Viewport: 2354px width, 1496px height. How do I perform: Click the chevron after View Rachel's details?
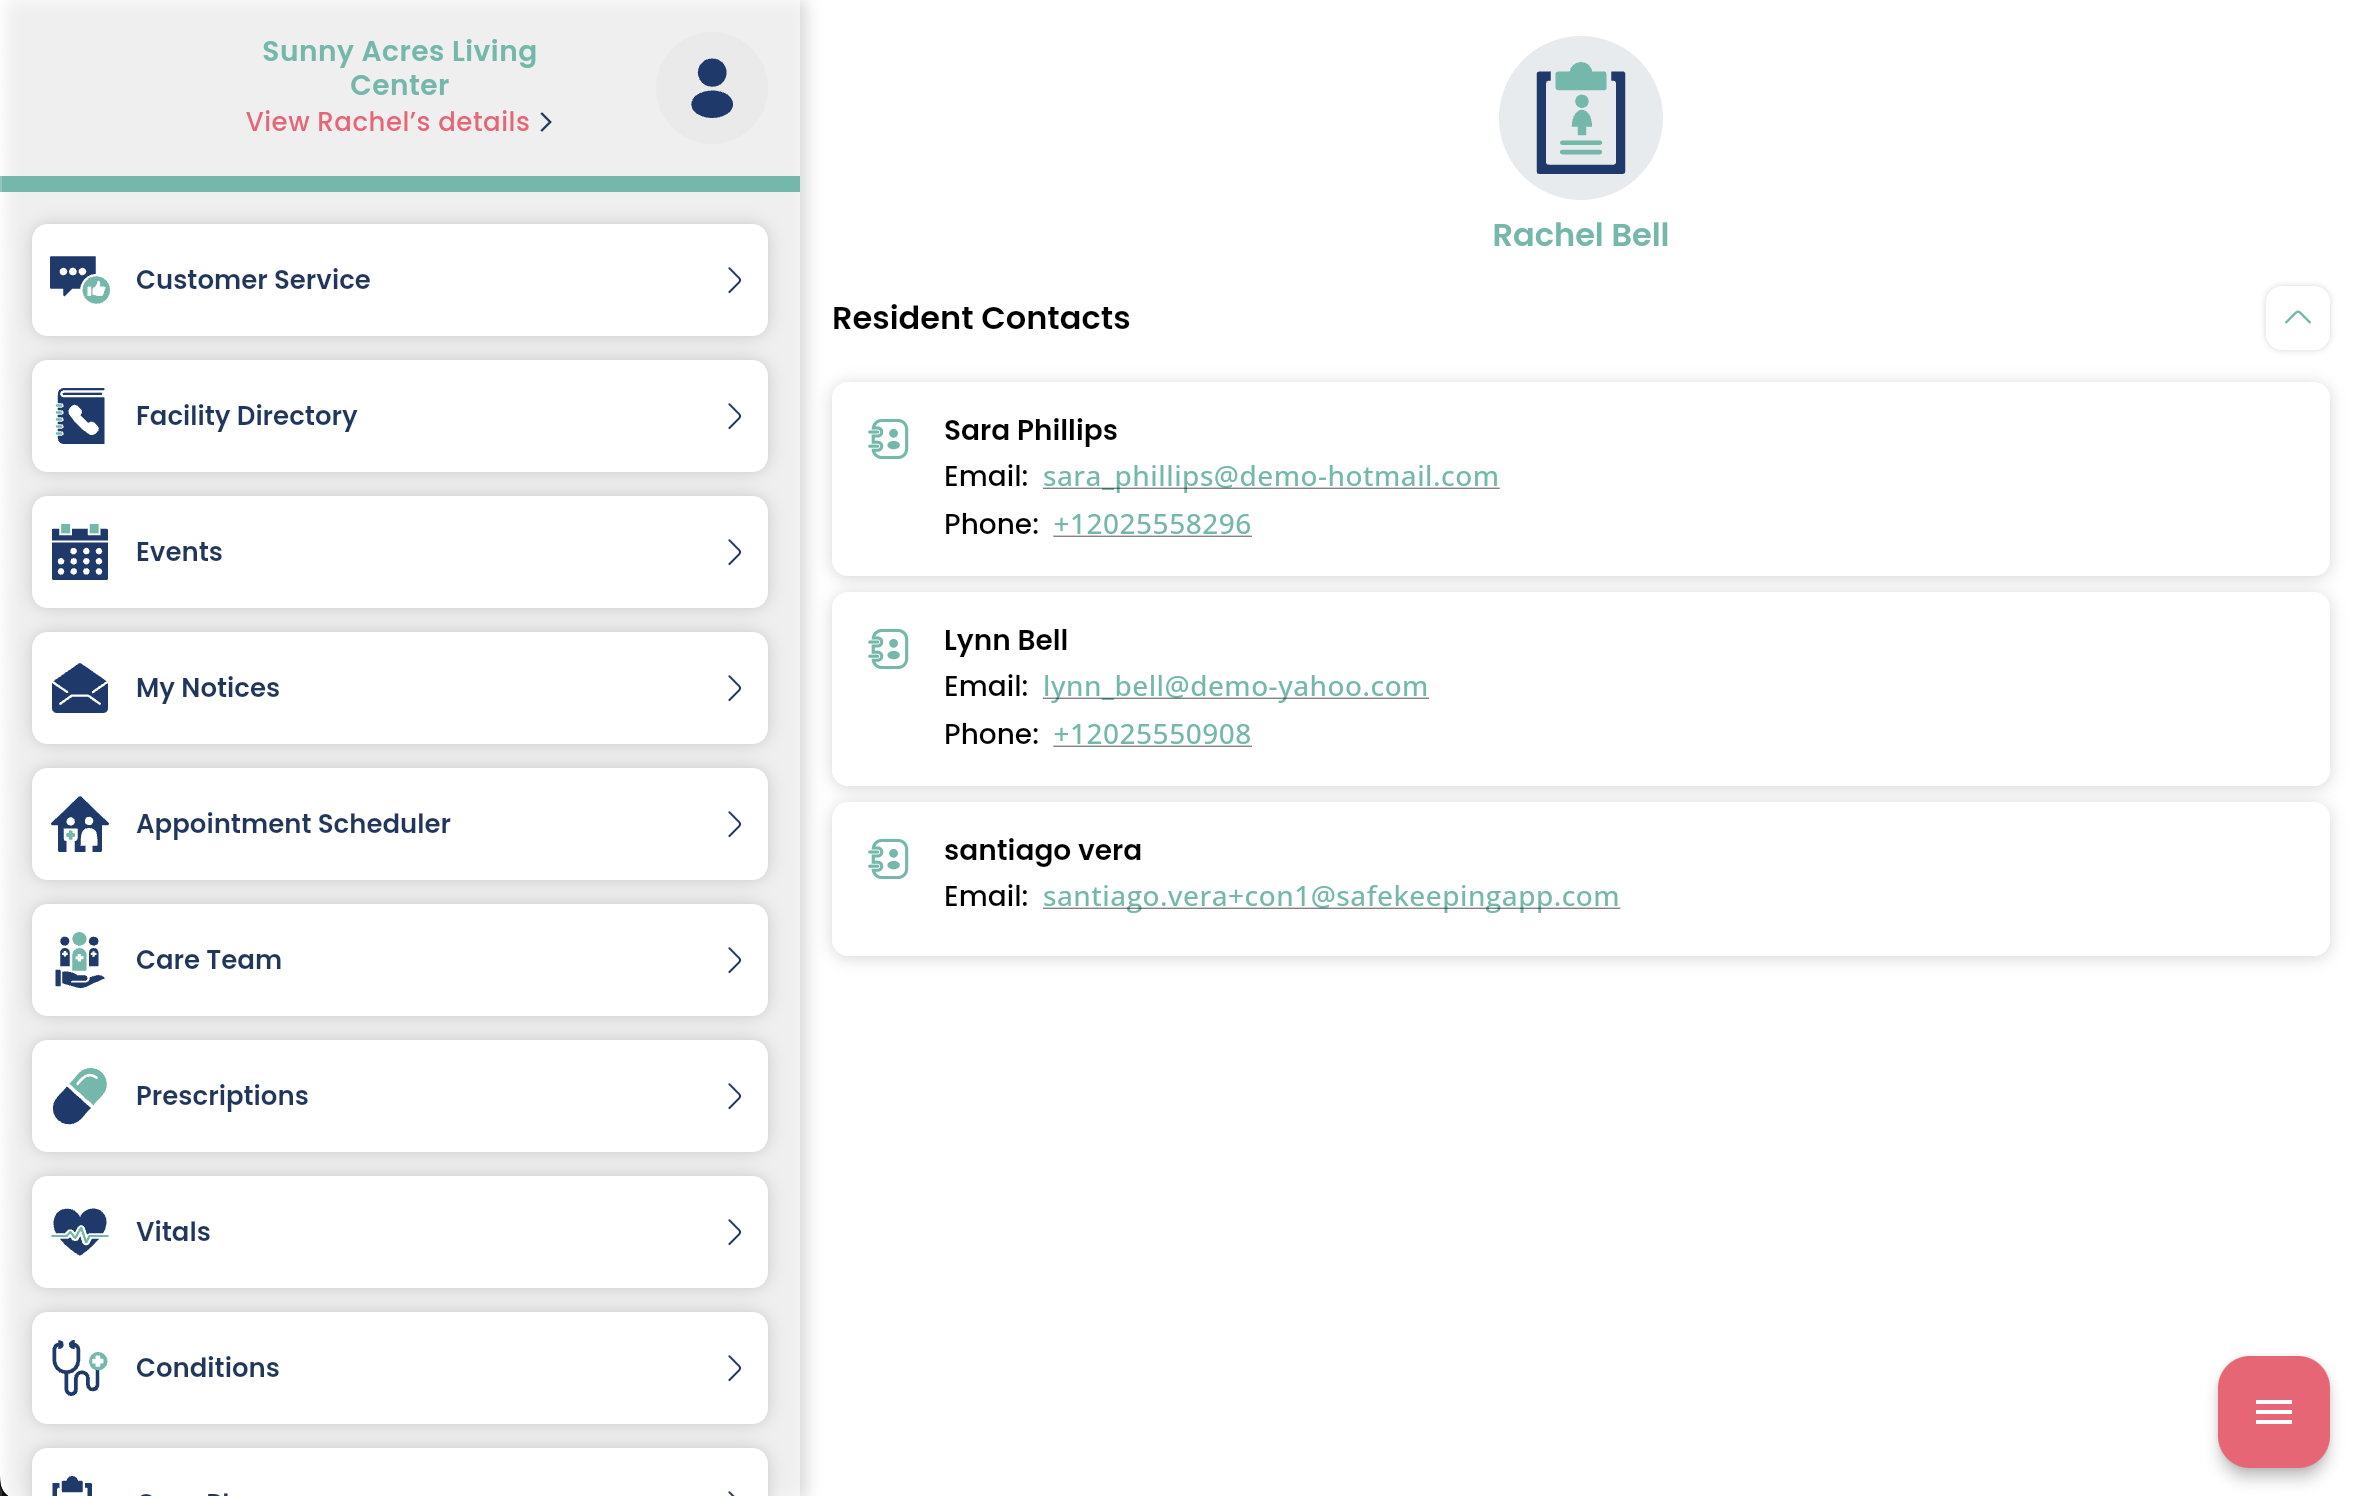coord(546,122)
